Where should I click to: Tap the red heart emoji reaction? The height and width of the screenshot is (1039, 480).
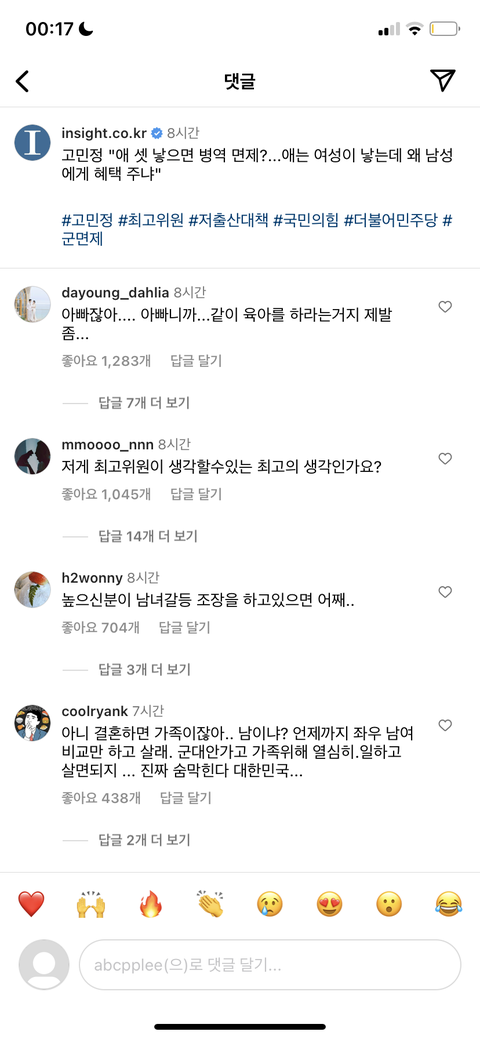30,904
